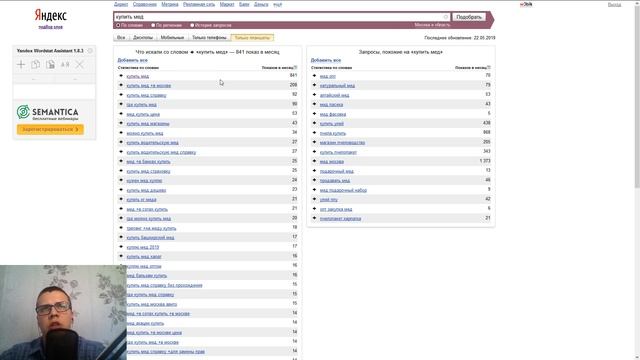Image resolution: width=640 pixels, height=360 pixels.
Task: Click Semantica «Зарегистрироваться» button
Action: (50, 129)
